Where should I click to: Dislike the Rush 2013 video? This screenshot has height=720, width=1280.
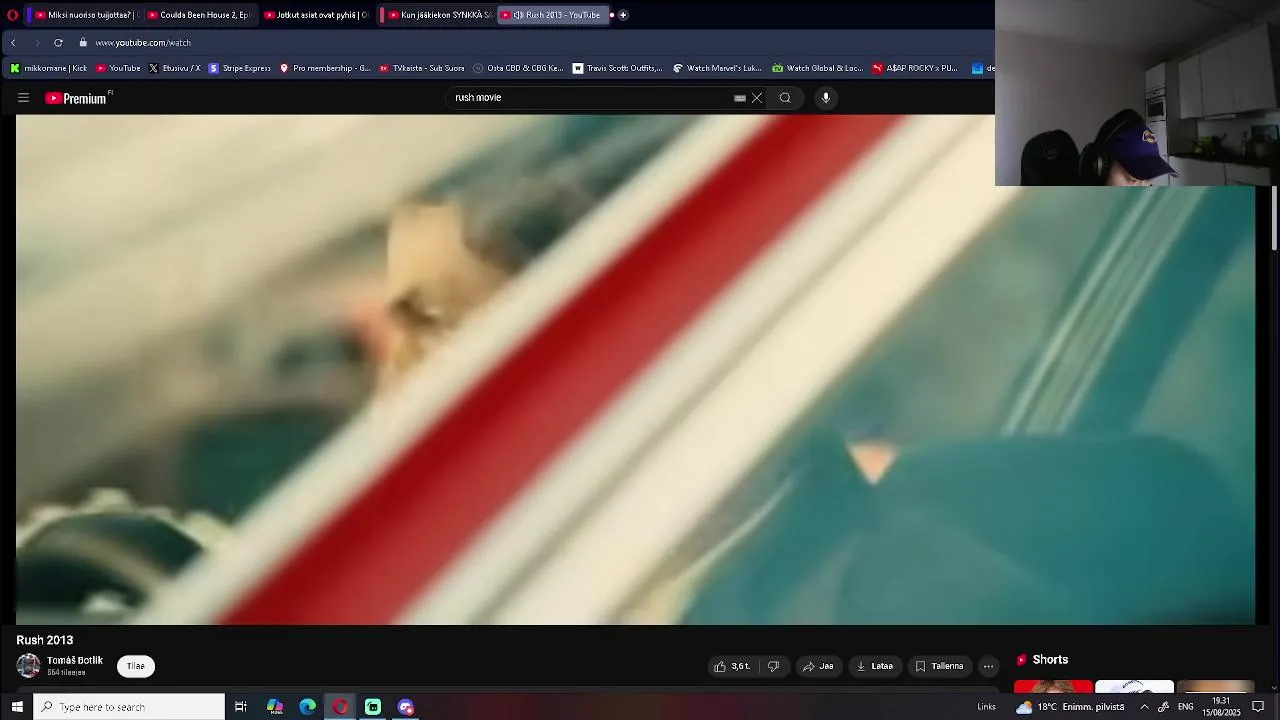[x=773, y=666]
